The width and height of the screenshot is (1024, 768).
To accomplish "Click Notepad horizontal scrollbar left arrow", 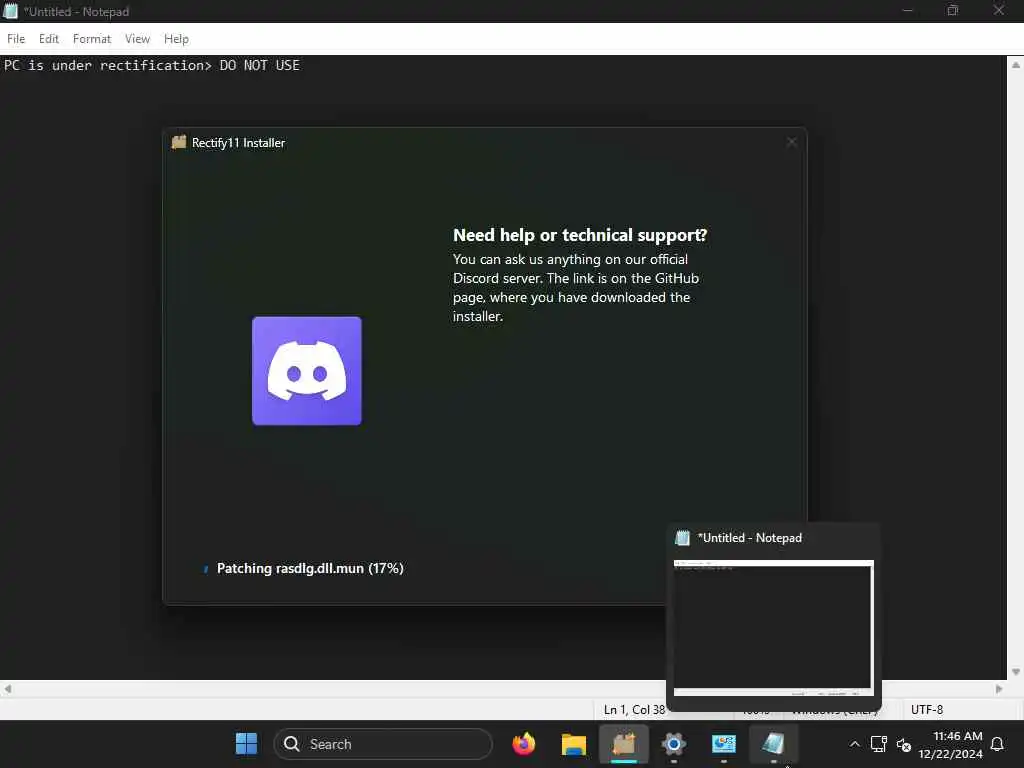I will pyautogui.click(x=8, y=689).
